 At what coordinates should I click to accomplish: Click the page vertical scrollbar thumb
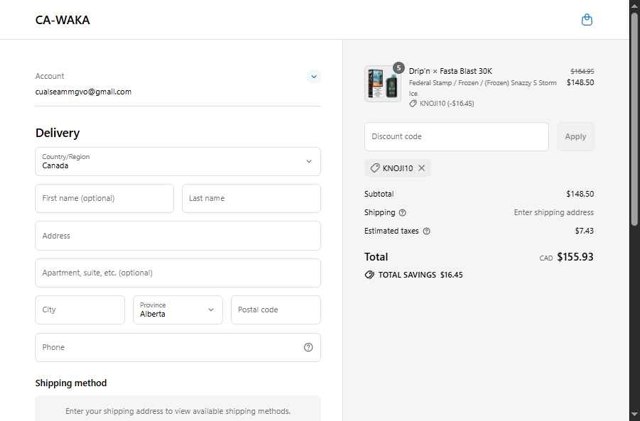click(x=634, y=118)
